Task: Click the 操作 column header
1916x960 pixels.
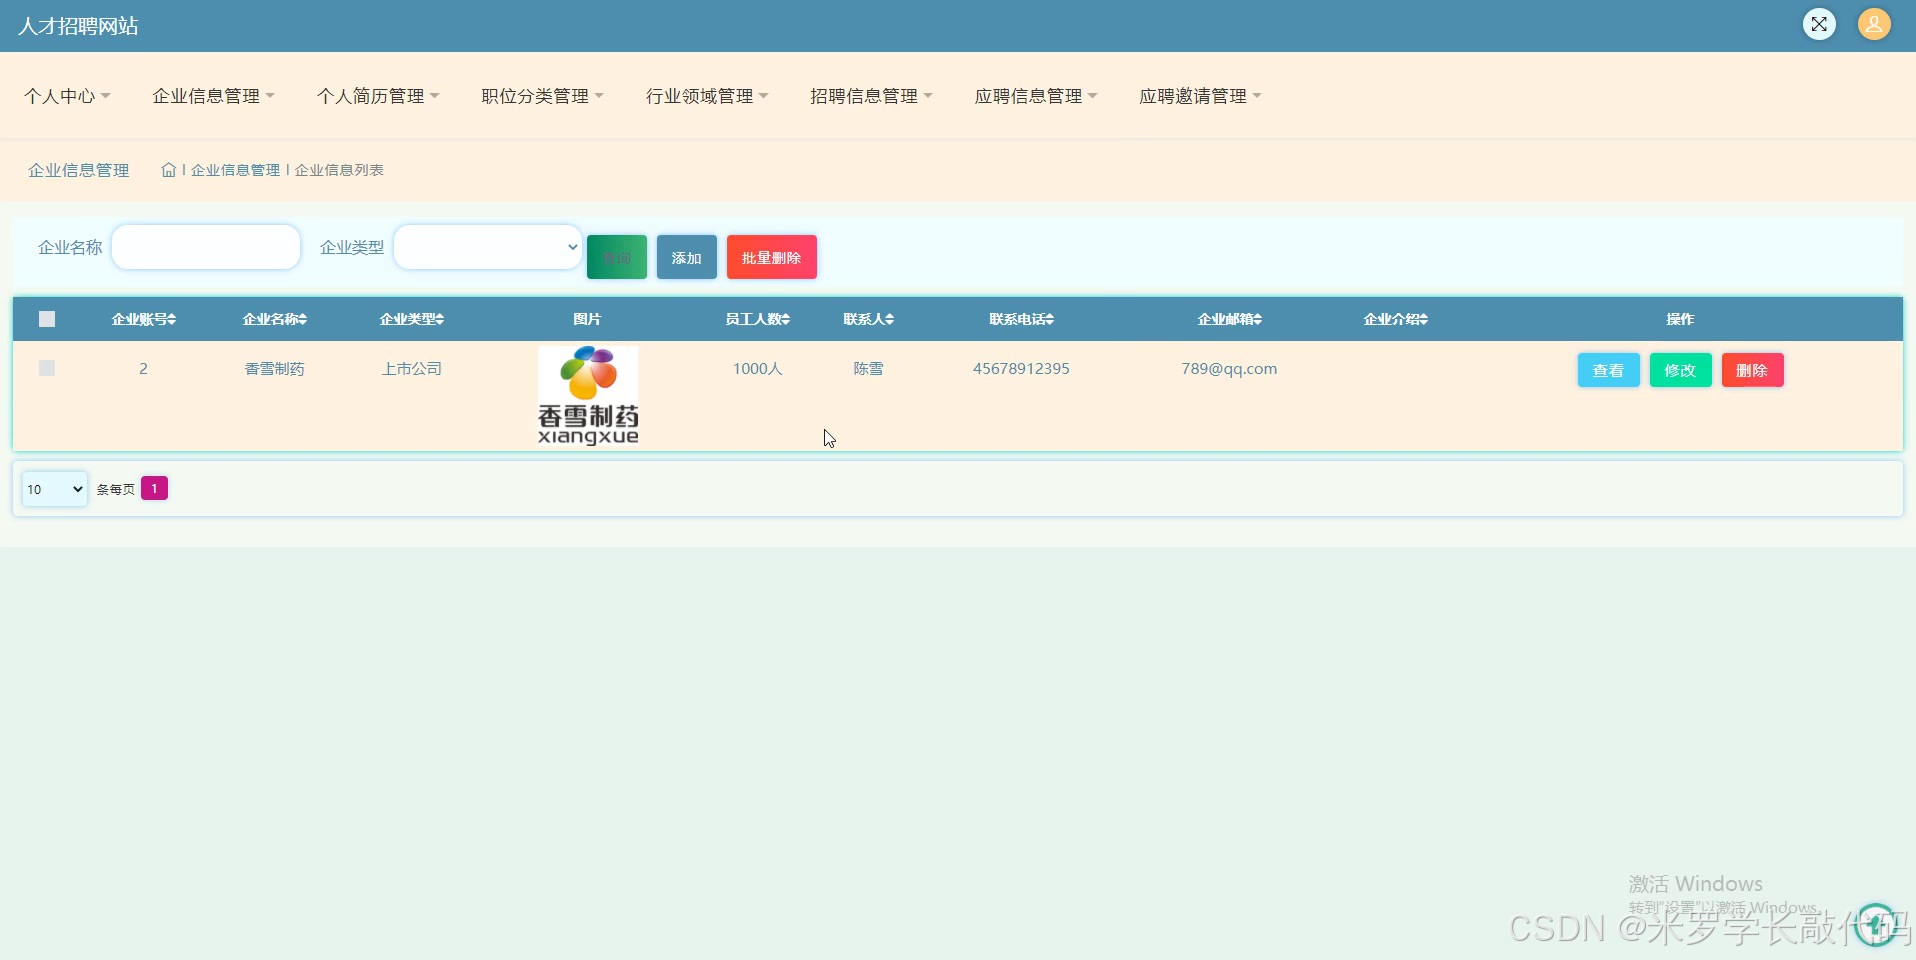Action: 1680,319
